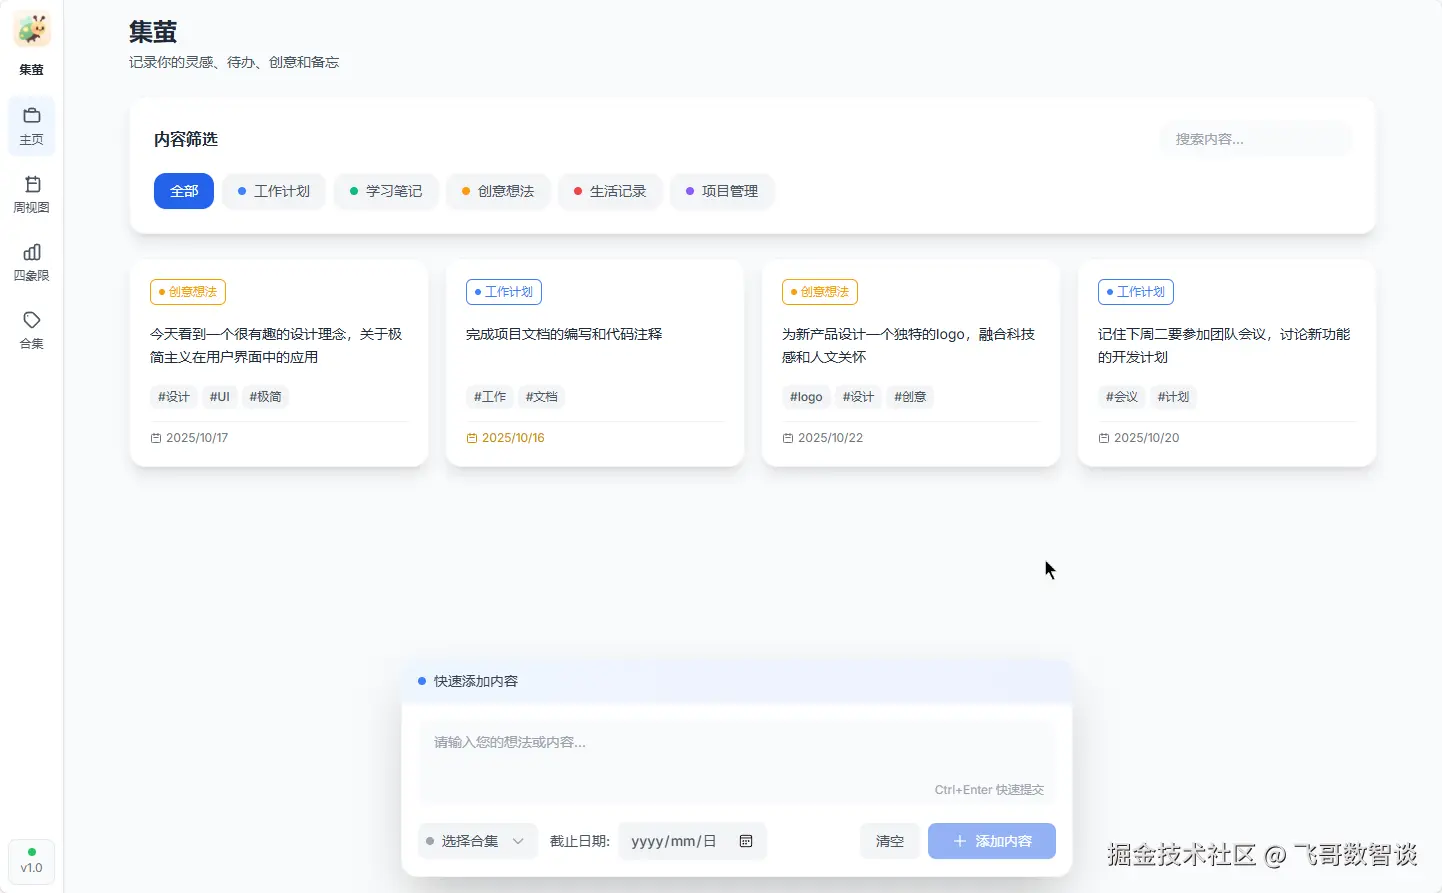Click the 添加内容 submit button
Image resolution: width=1442 pixels, height=893 pixels.
click(991, 841)
